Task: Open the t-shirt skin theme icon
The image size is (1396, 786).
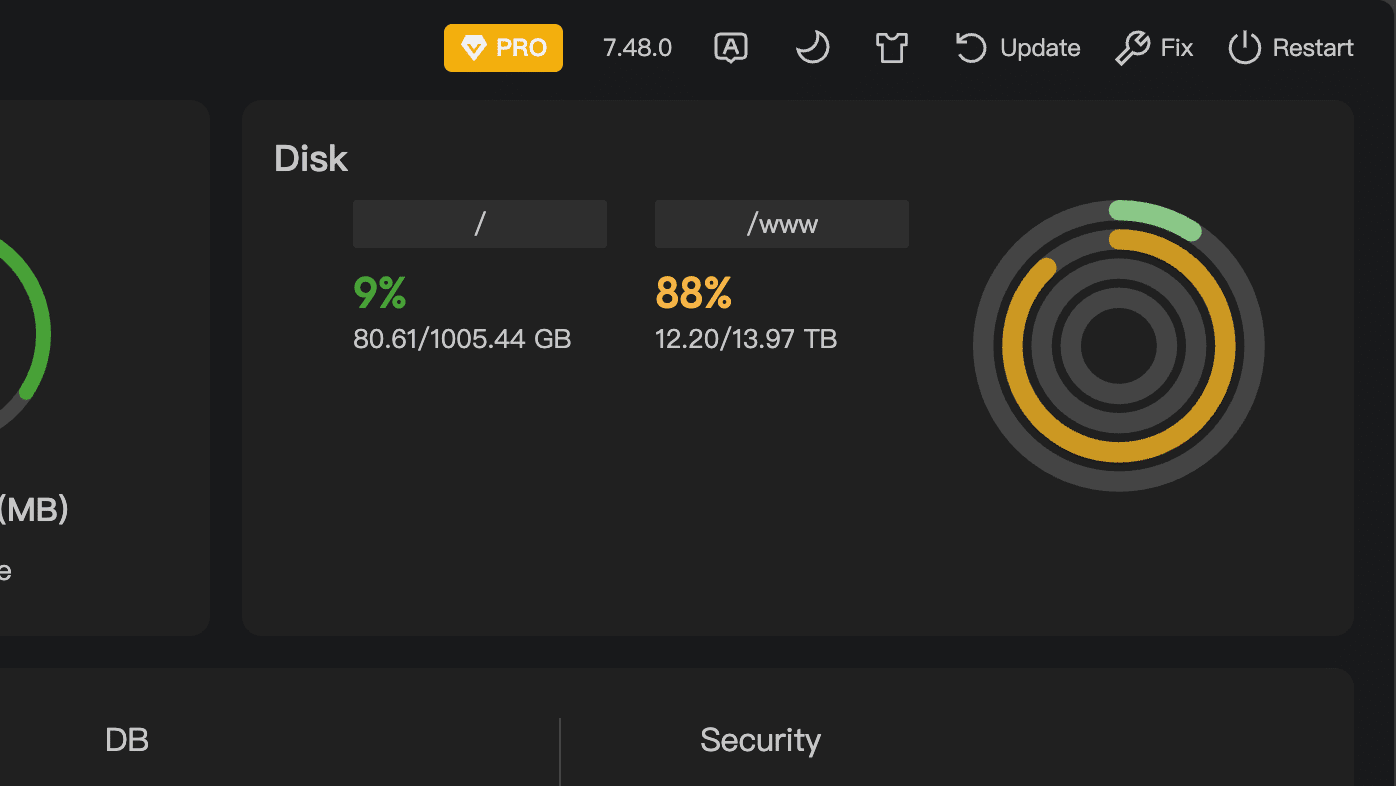Action: click(x=891, y=47)
